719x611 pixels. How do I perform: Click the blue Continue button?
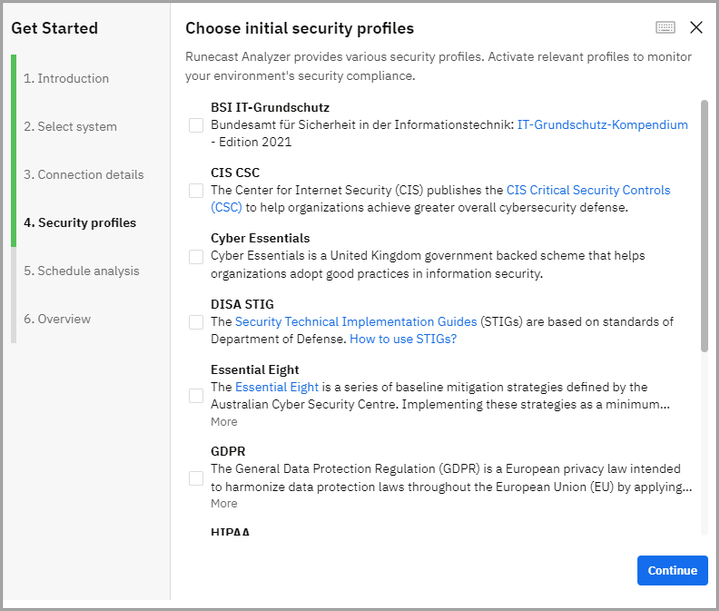672,570
